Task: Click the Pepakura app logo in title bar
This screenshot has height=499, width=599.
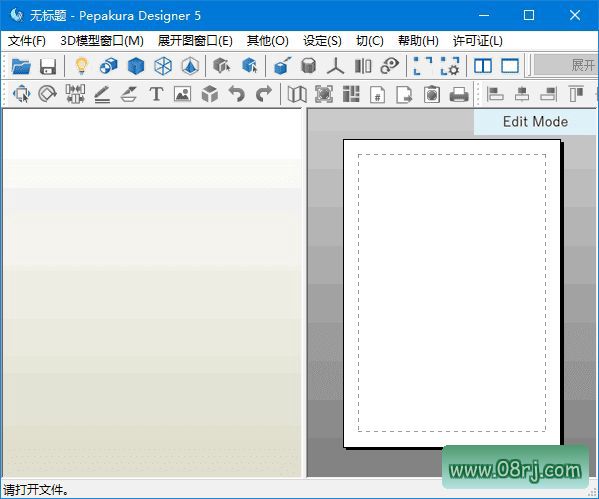Action: click(x=17, y=15)
